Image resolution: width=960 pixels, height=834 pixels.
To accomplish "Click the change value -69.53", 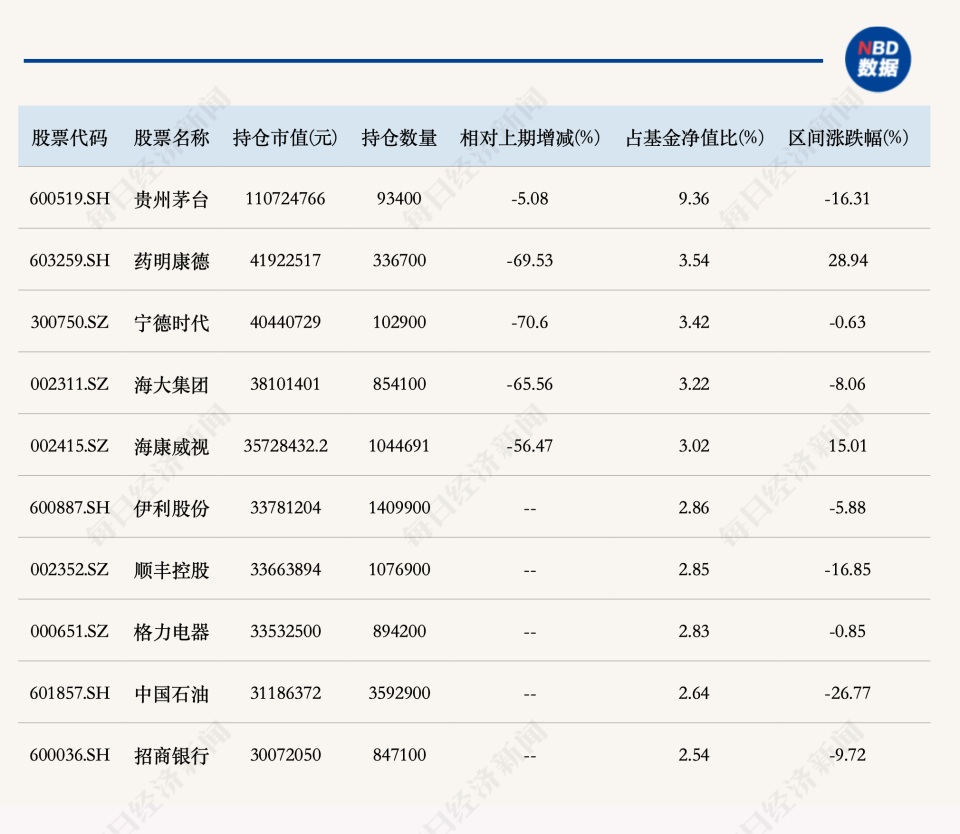I will click(x=530, y=261).
